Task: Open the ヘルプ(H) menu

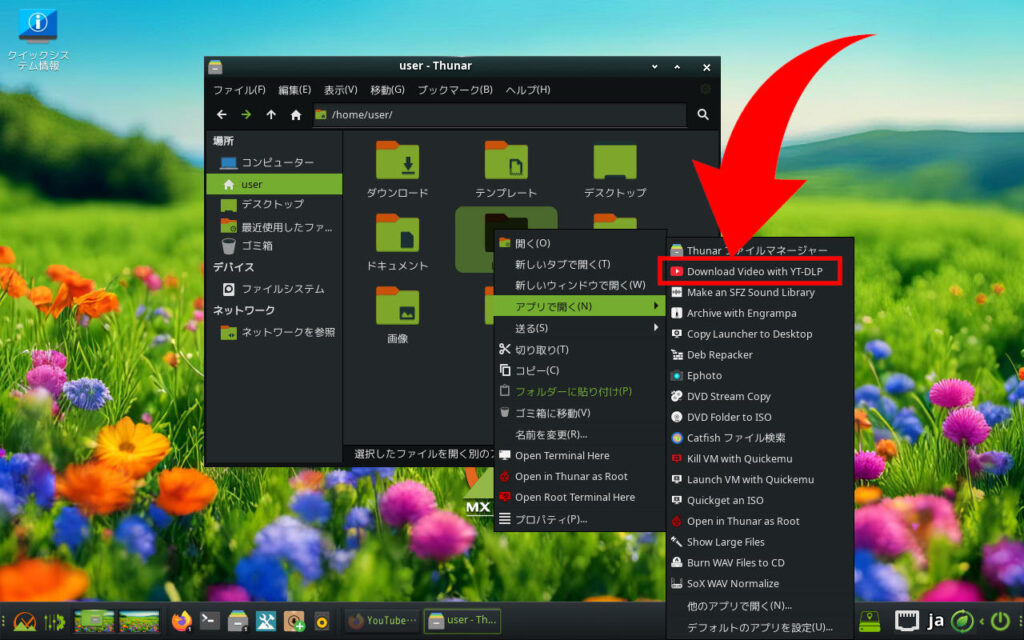Action: click(x=528, y=89)
